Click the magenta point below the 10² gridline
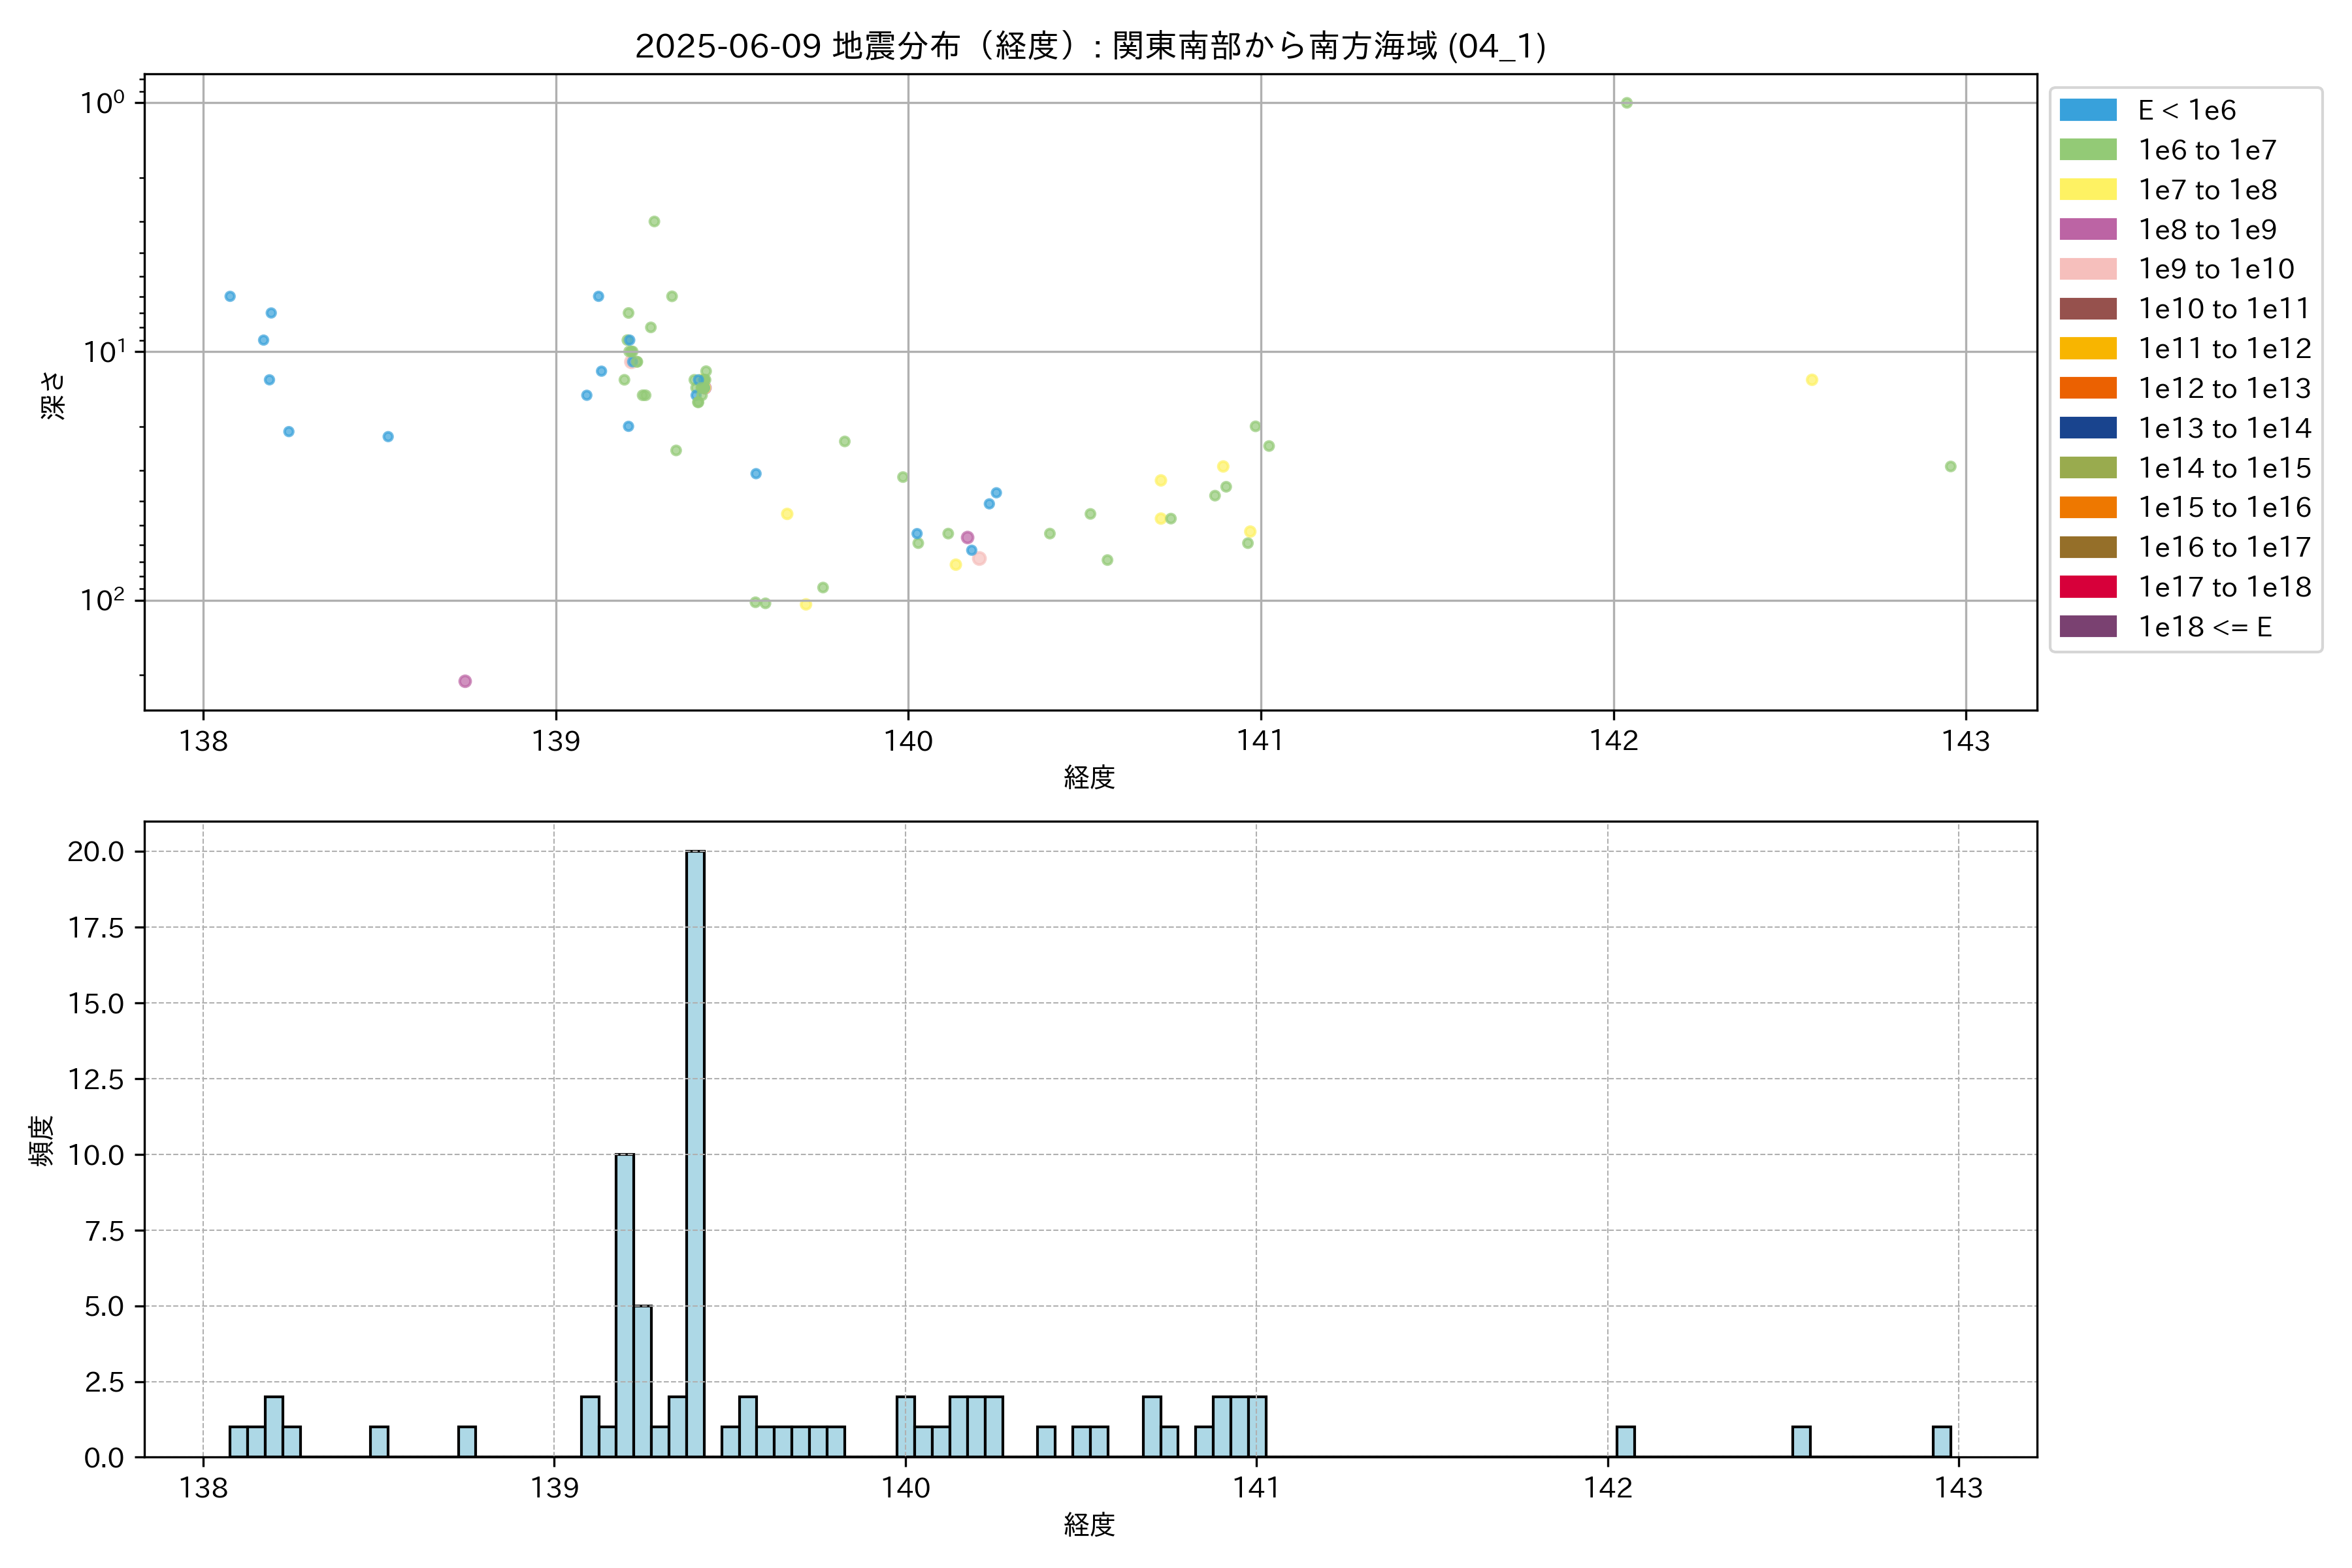This screenshot has width=2352, height=1568. 465,681
